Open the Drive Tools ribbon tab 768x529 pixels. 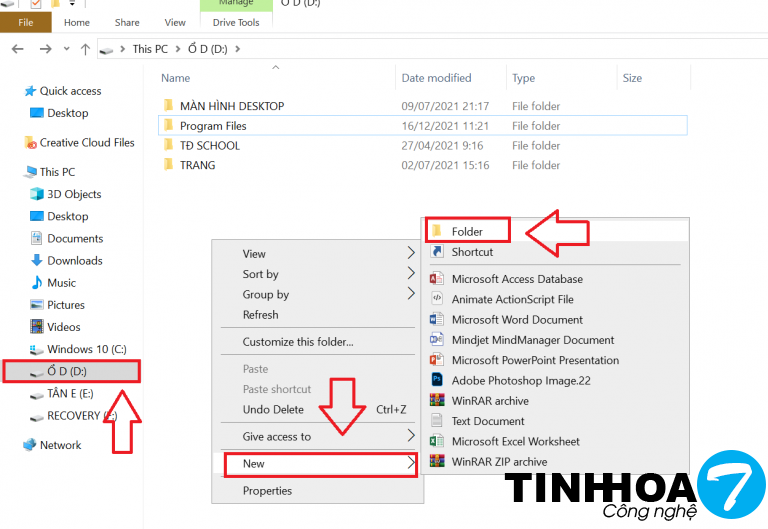point(236,22)
